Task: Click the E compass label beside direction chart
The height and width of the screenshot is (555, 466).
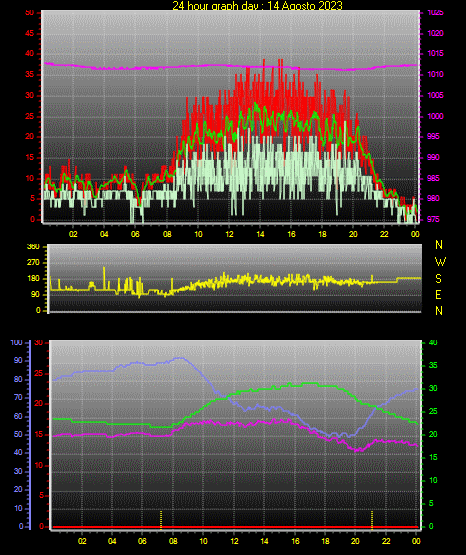Action: point(438,294)
